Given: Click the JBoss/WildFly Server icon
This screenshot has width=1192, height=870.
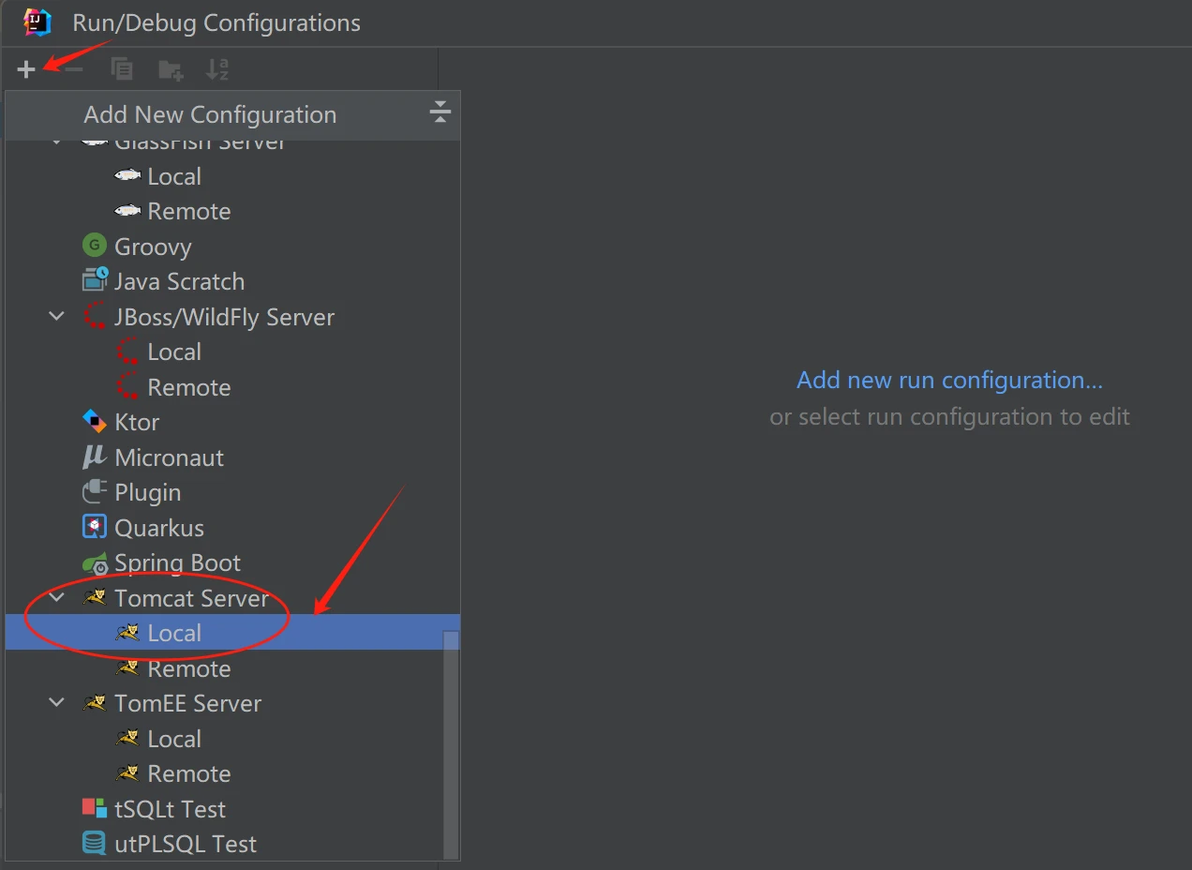Looking at the screenshot, I should 94,316.
